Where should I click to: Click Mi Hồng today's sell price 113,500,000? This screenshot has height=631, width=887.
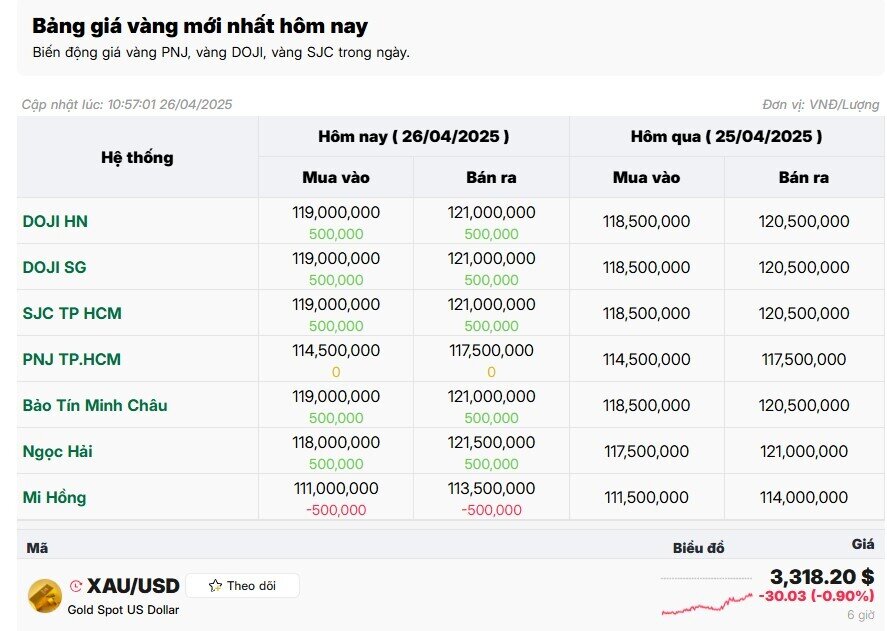point(491,488)
